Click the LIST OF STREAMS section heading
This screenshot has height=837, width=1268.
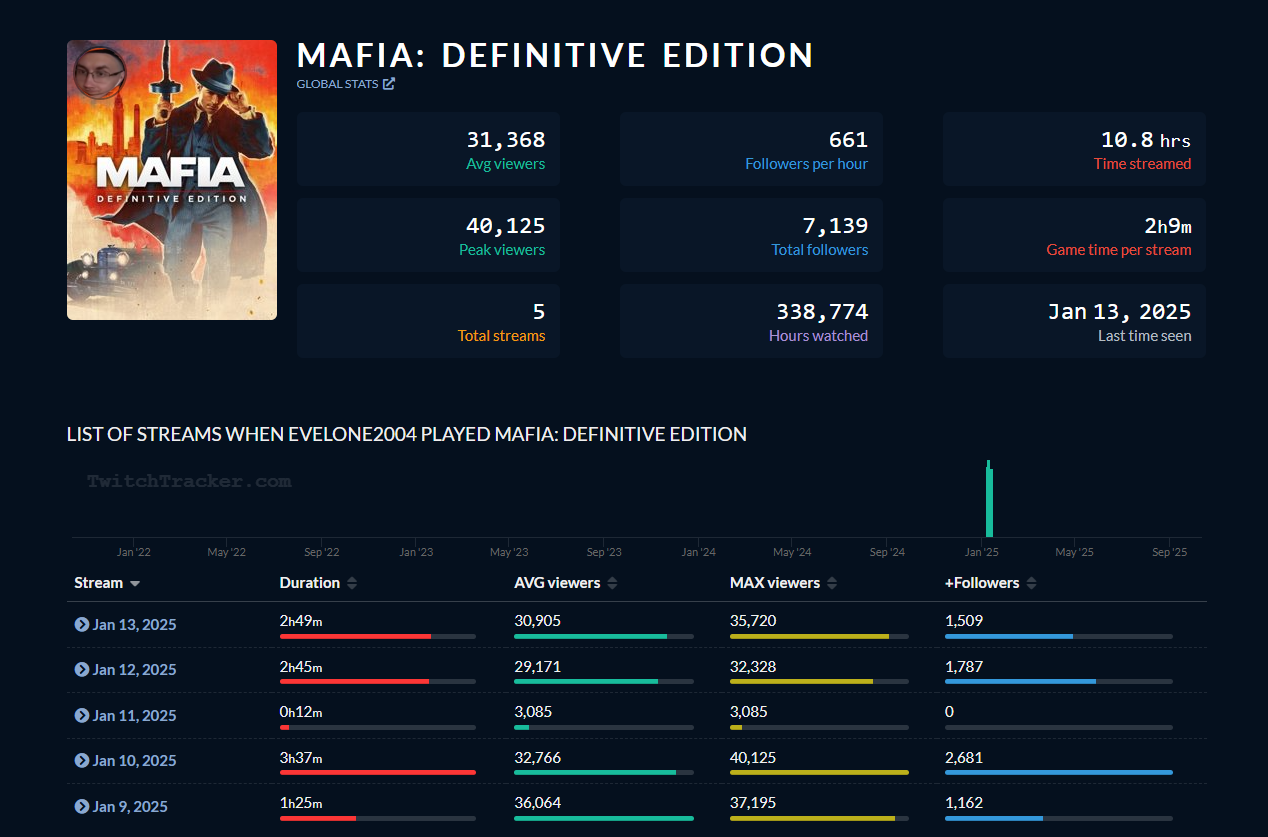(x=407, y=434)
